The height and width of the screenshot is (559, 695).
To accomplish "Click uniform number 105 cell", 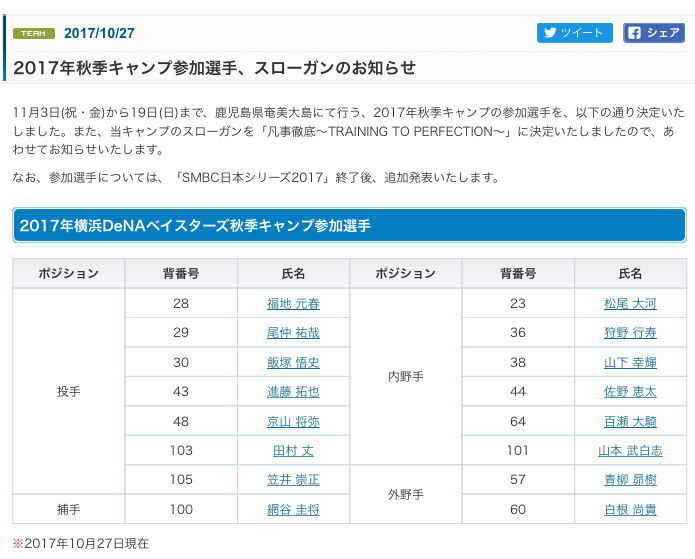I will coord(181,480).
